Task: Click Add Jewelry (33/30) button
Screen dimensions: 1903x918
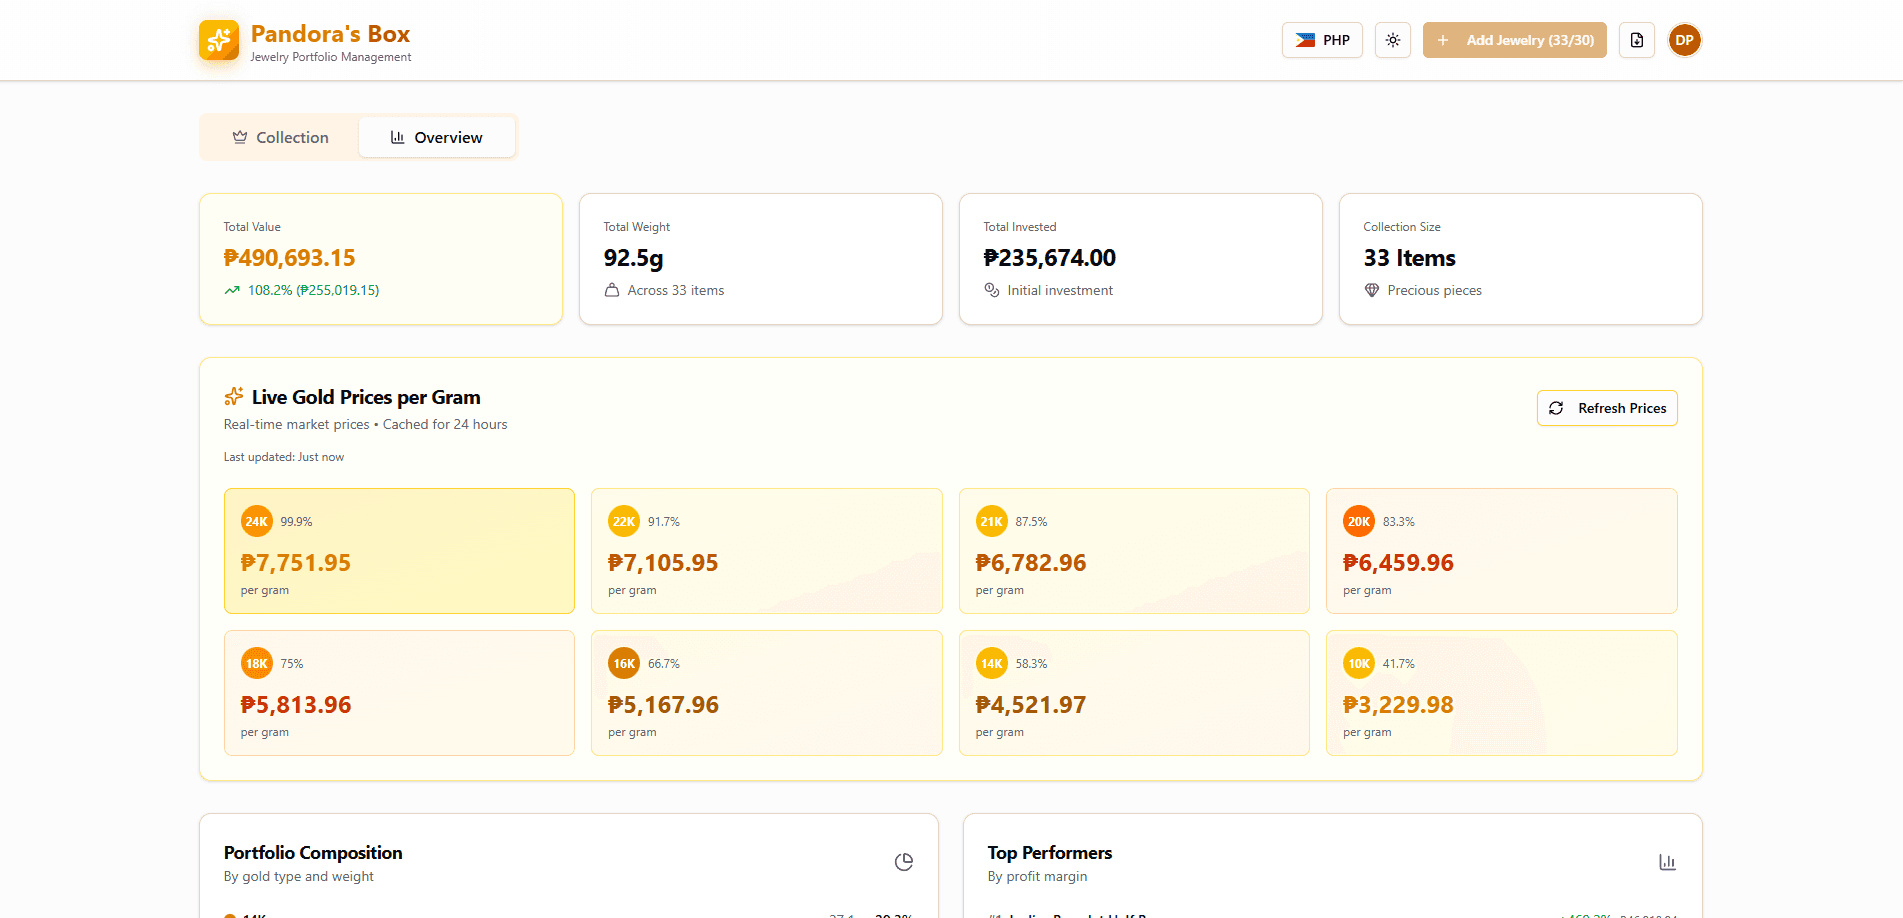Action: tap(1514, 40)
